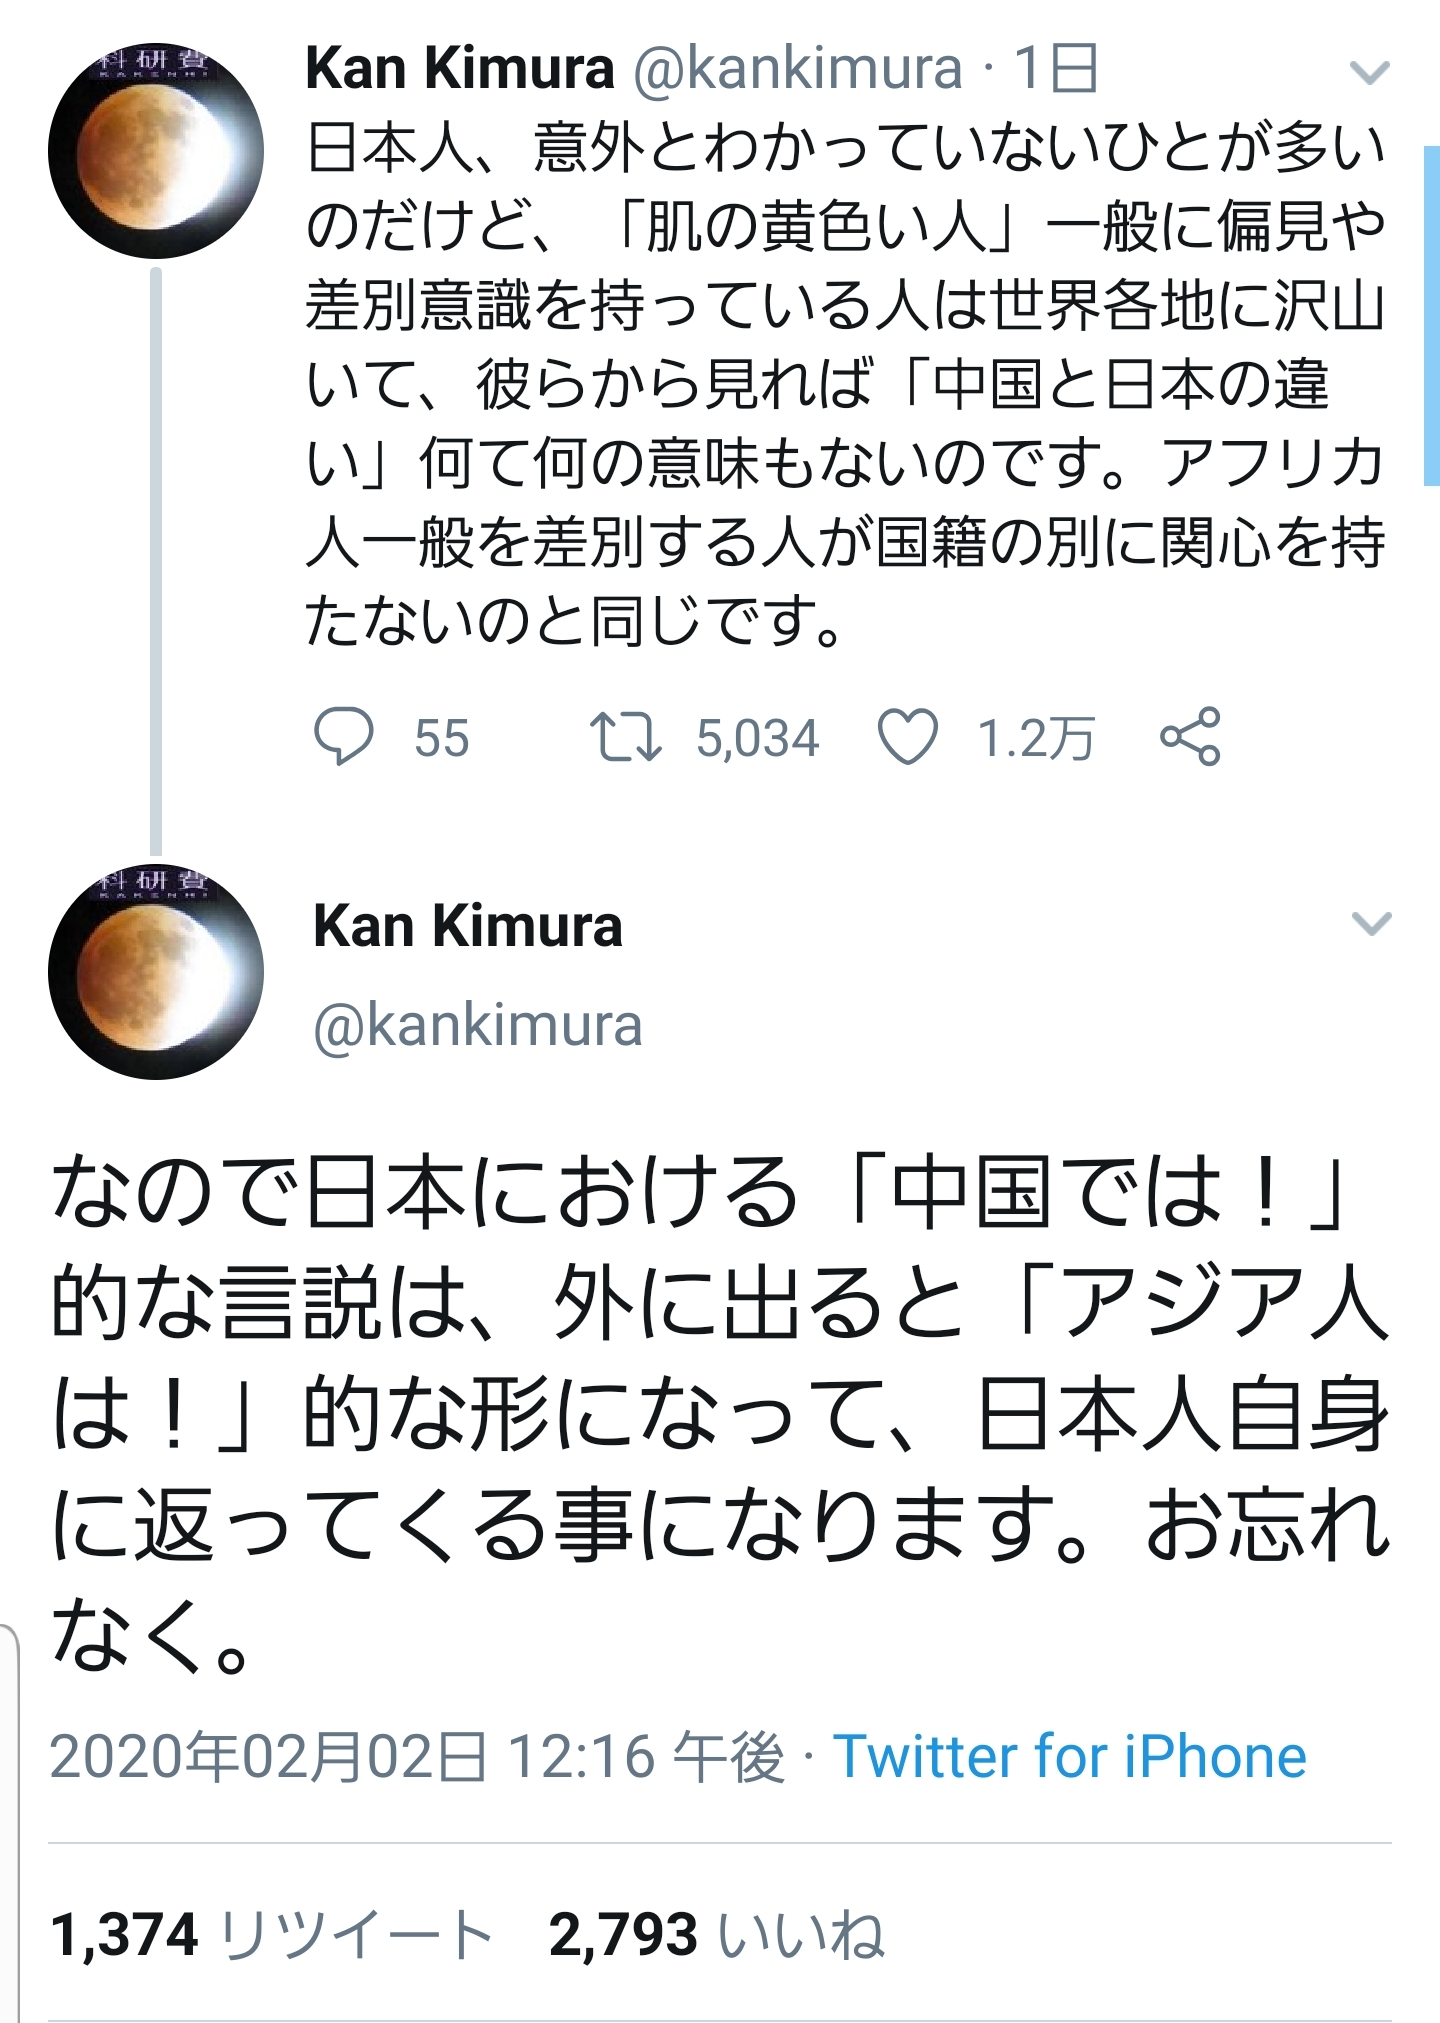Tap the share icon on first tweet
Viewport: 1440px width, 2023px height.
(1190, 737)
